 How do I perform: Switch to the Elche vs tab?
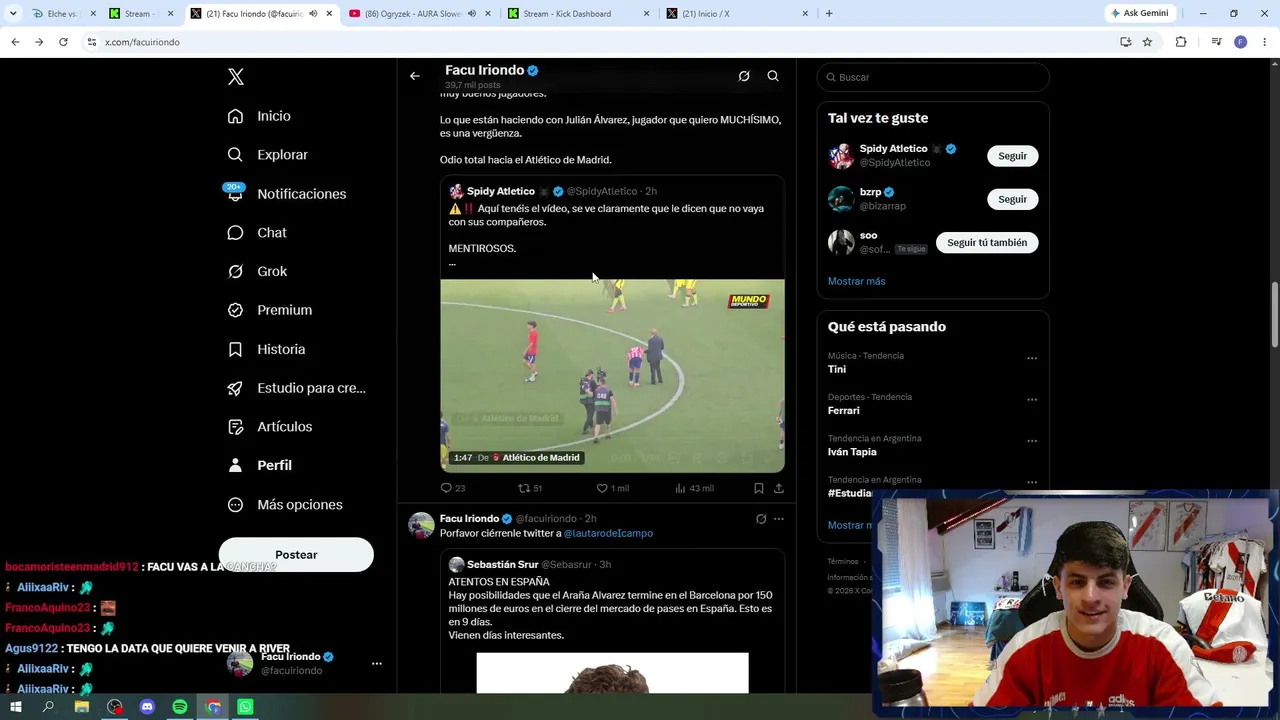point(62,14)
